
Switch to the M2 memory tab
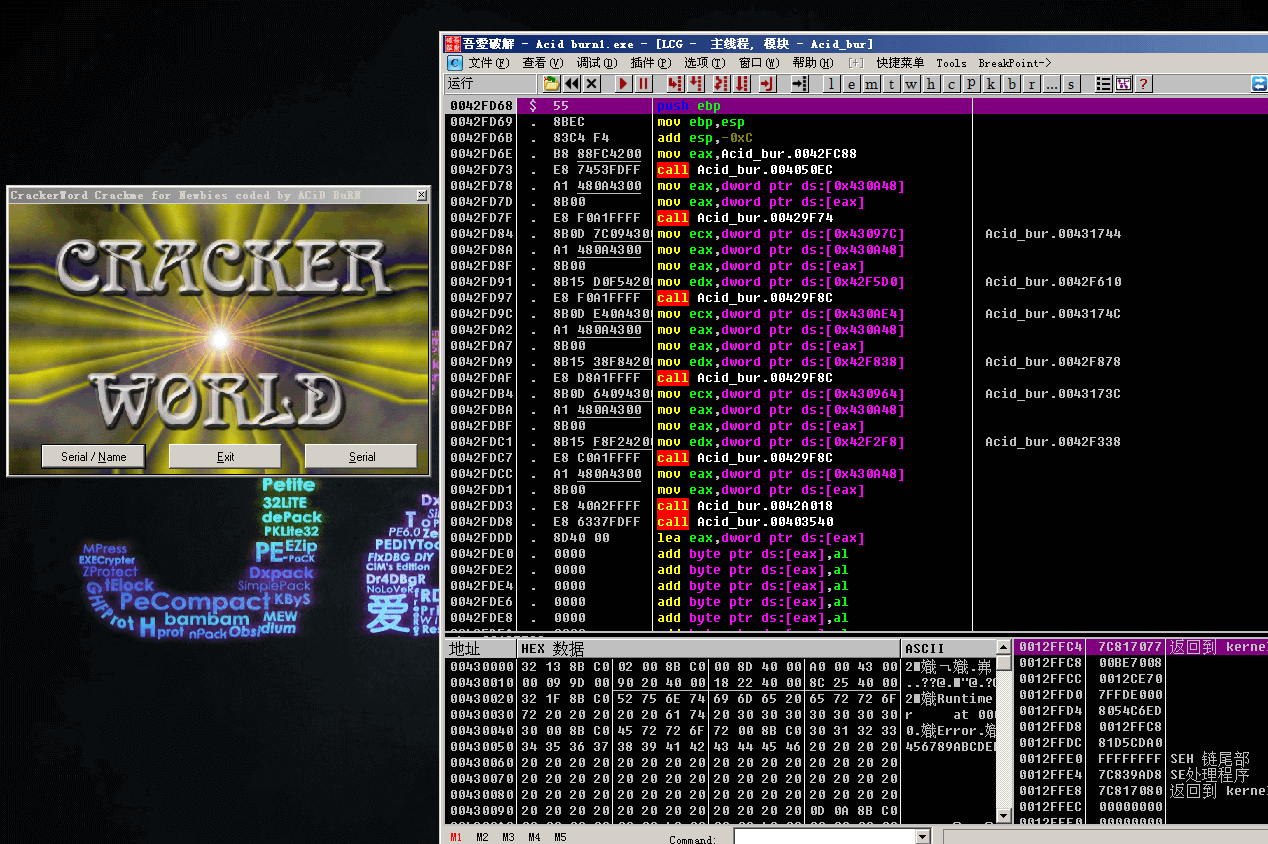(x=482, y=837)
